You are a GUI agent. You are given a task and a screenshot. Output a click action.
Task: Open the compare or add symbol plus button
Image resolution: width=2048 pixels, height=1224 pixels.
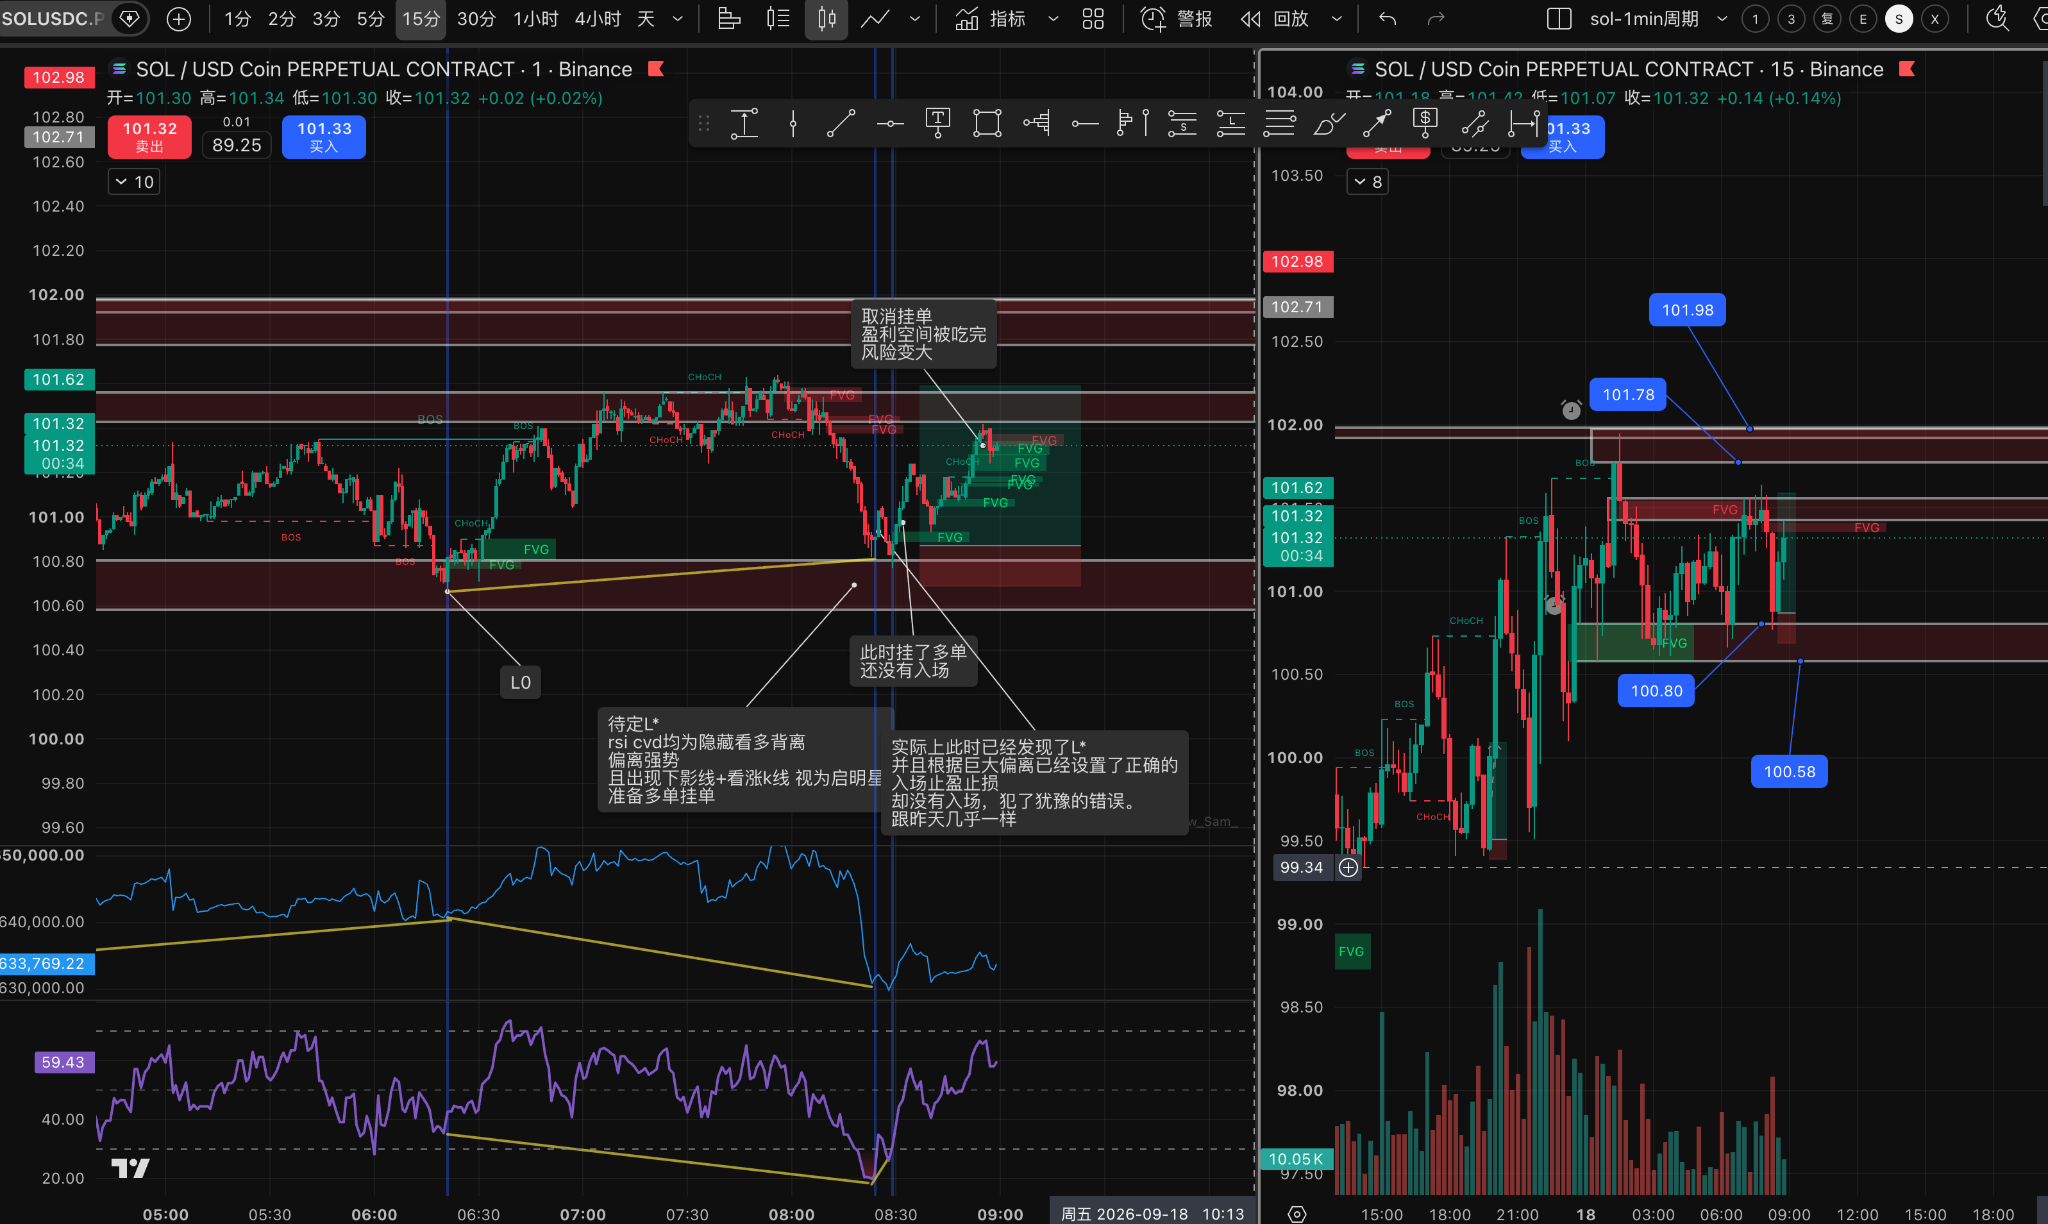(178, 19)
